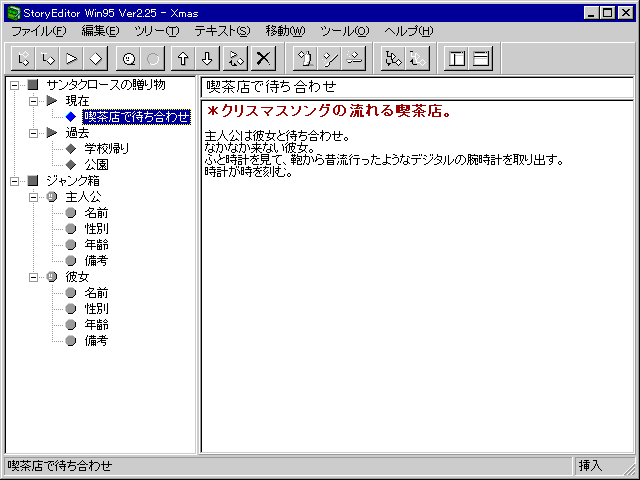Viewport: 640px width, 480px height.
Task: Click the square icon beside ジャンク箱
Action: click(x=33, y=180)
